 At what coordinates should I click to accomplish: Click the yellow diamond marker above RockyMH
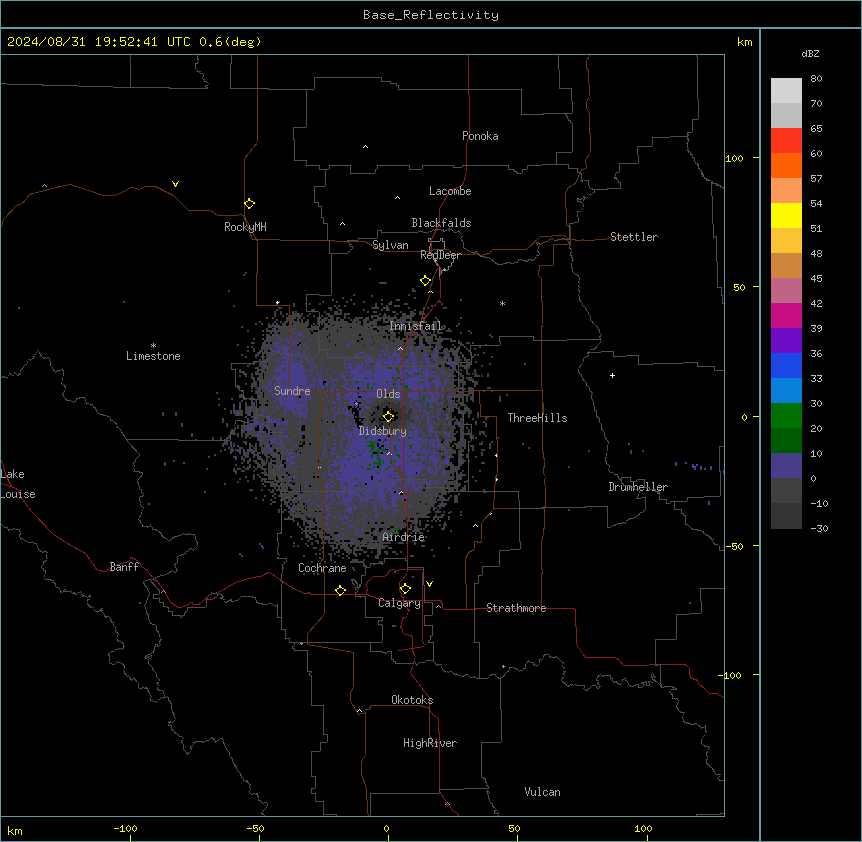(x=249, y=204)
